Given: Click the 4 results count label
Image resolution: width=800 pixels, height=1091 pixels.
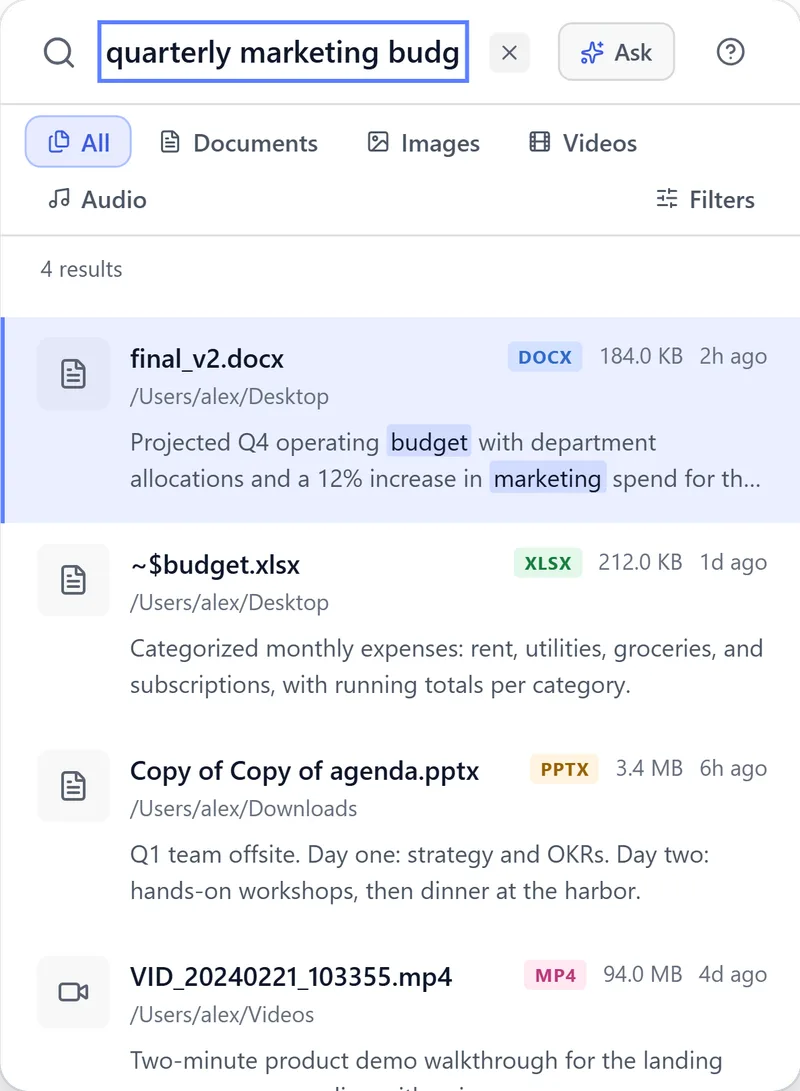Looking at the screenshot, I should (81, 269).
